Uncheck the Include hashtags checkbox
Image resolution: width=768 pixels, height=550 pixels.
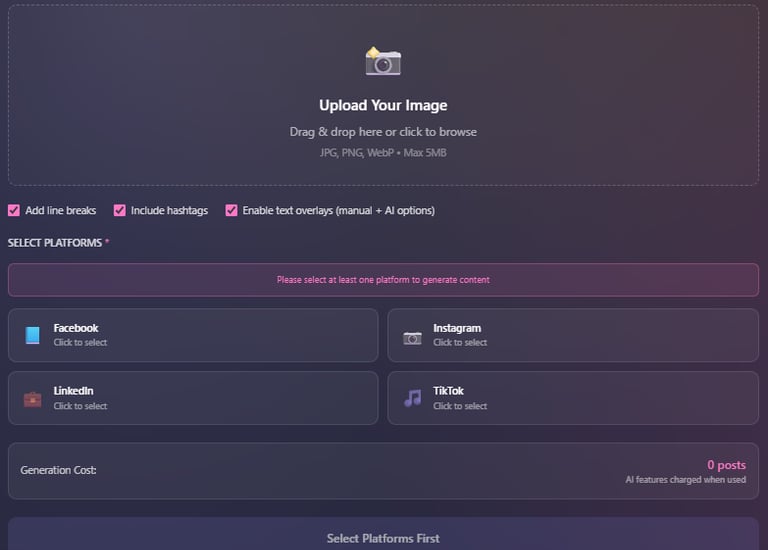coord(120,211)
